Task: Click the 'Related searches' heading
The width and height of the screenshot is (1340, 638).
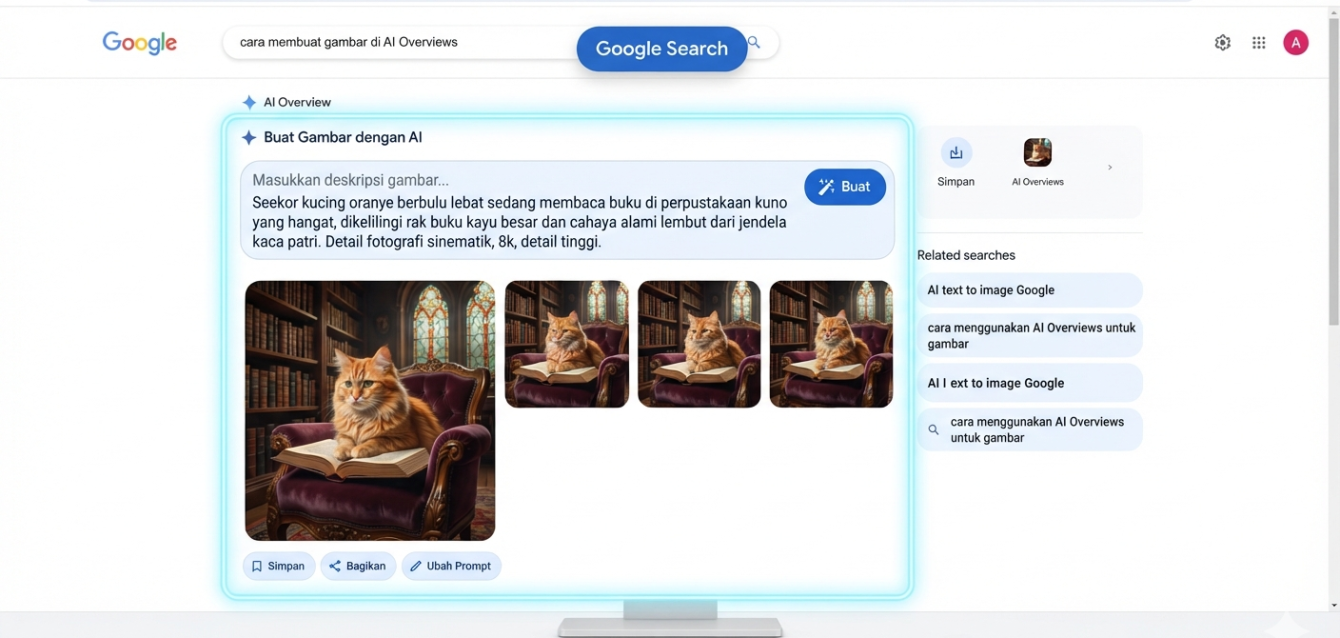Action: click(x=966, y=255)
